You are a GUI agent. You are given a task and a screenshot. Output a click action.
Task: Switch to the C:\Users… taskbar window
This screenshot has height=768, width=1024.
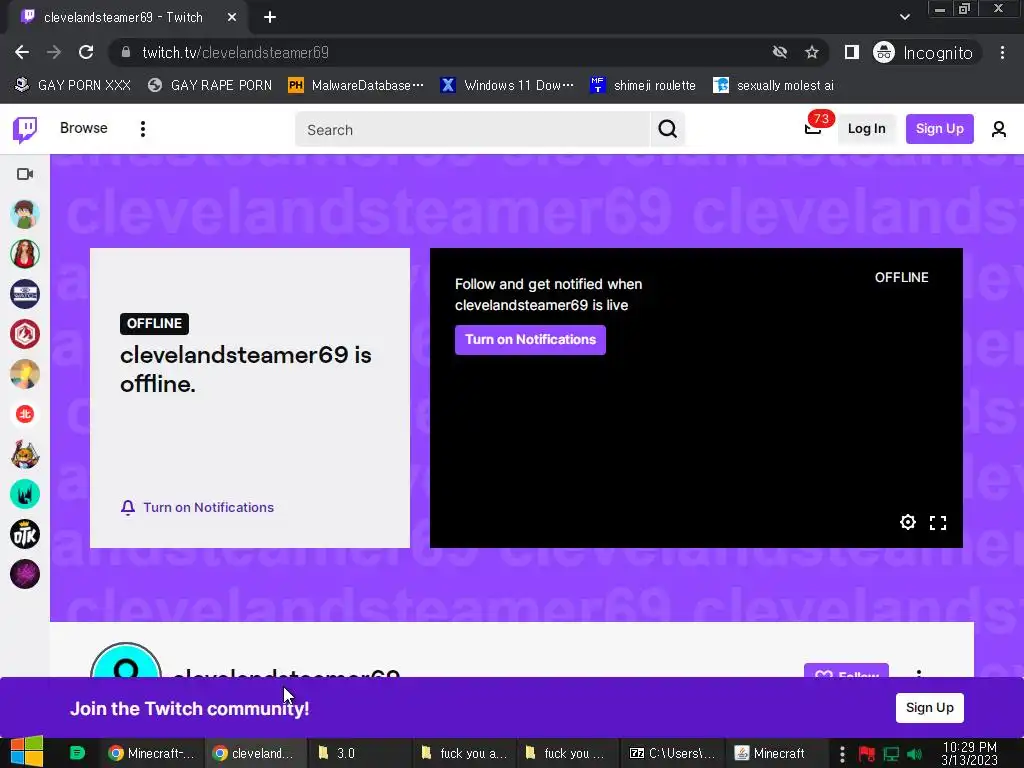pos(672,753)
